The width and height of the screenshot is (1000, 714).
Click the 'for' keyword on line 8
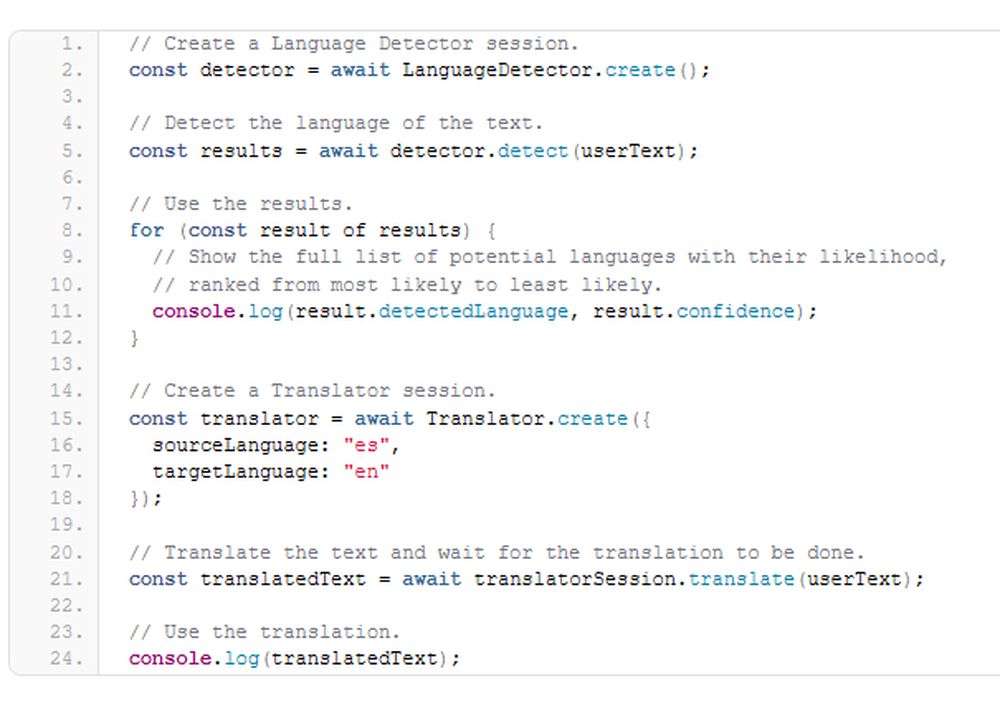[x=146, y=230]
